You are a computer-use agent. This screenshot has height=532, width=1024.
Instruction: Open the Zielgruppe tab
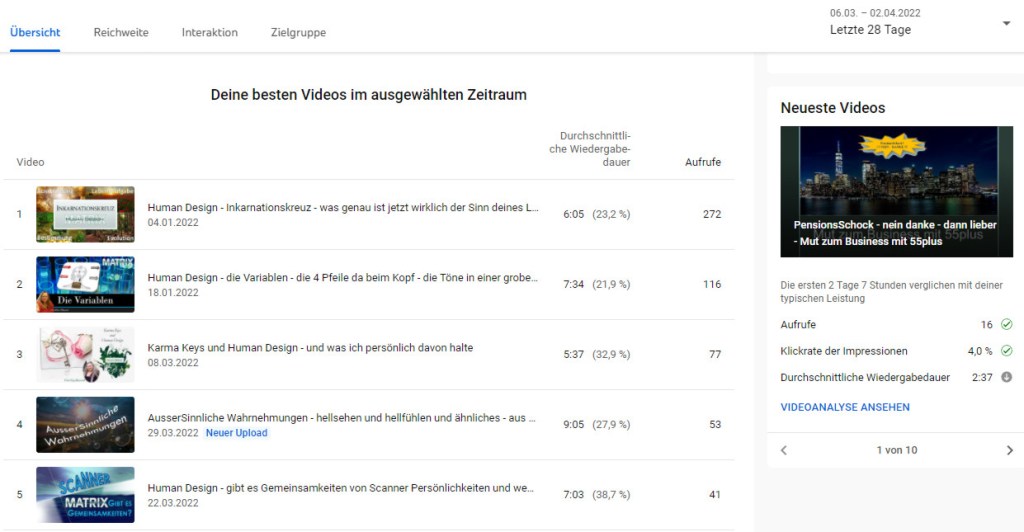tap(298, 32)
